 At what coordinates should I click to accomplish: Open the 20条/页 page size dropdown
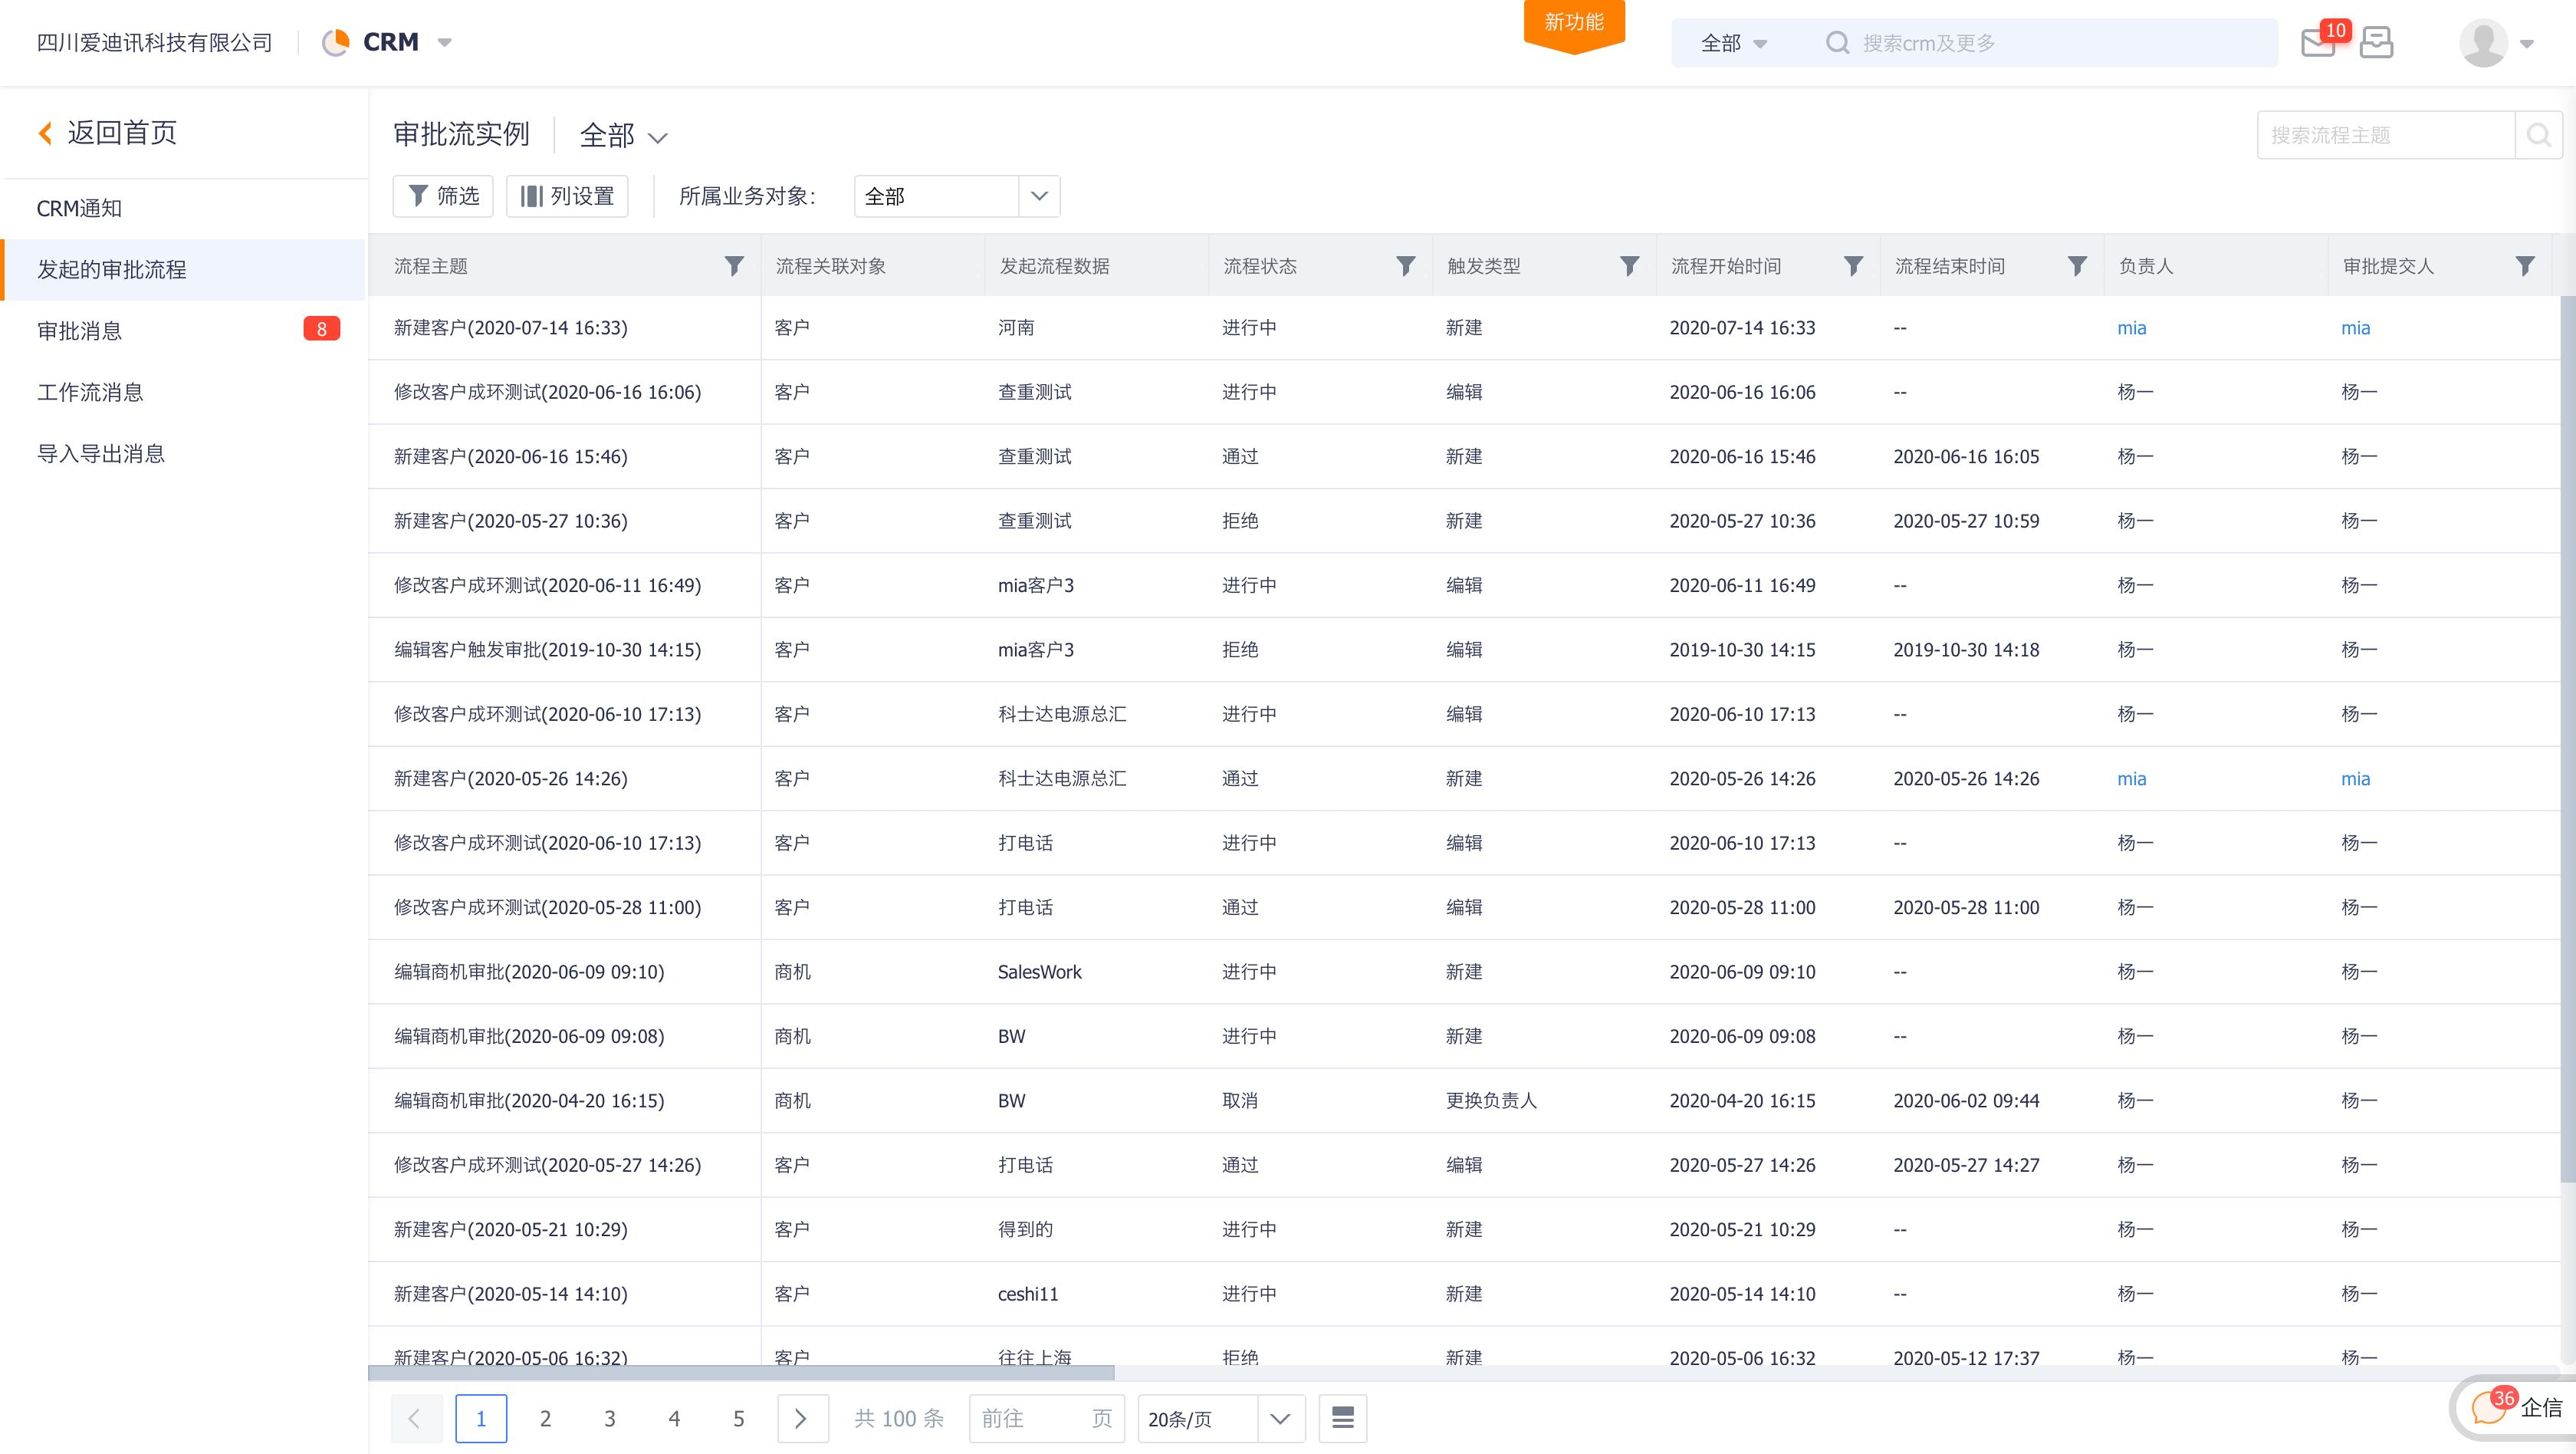point(1220,1418)
